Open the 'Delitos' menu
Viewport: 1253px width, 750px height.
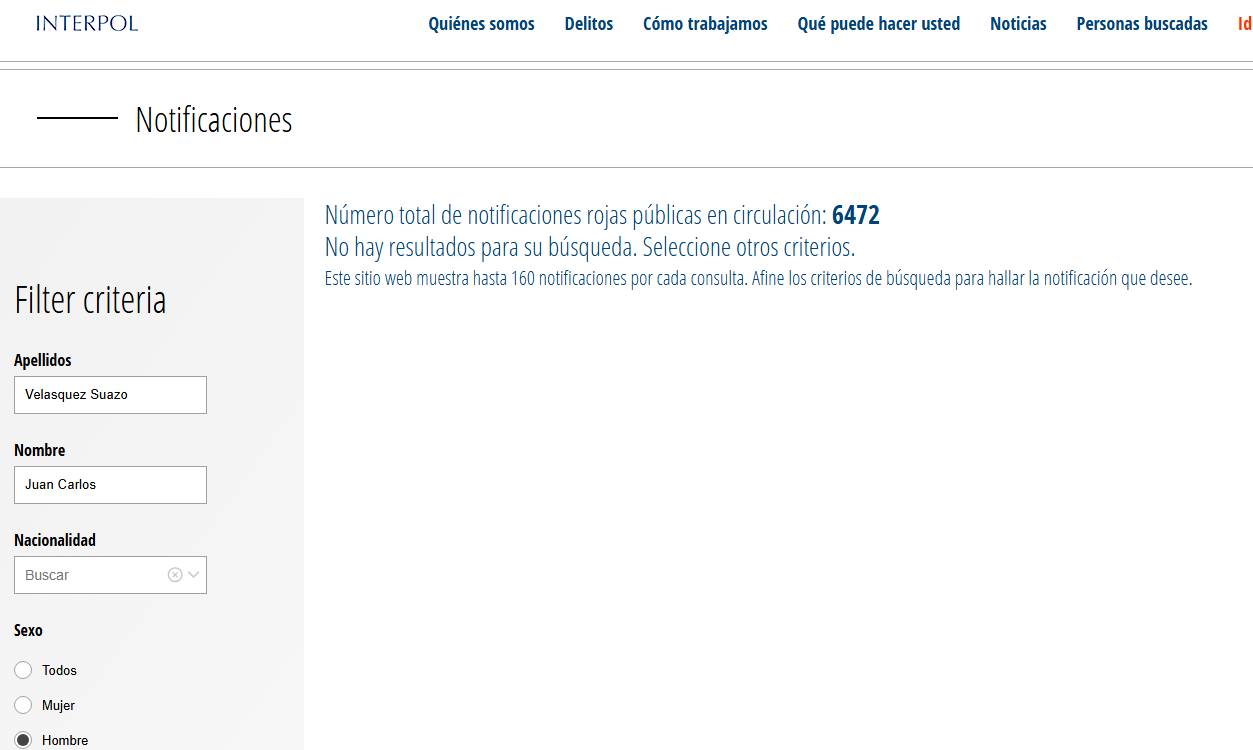pyautogui.click(x=588, y=24)
